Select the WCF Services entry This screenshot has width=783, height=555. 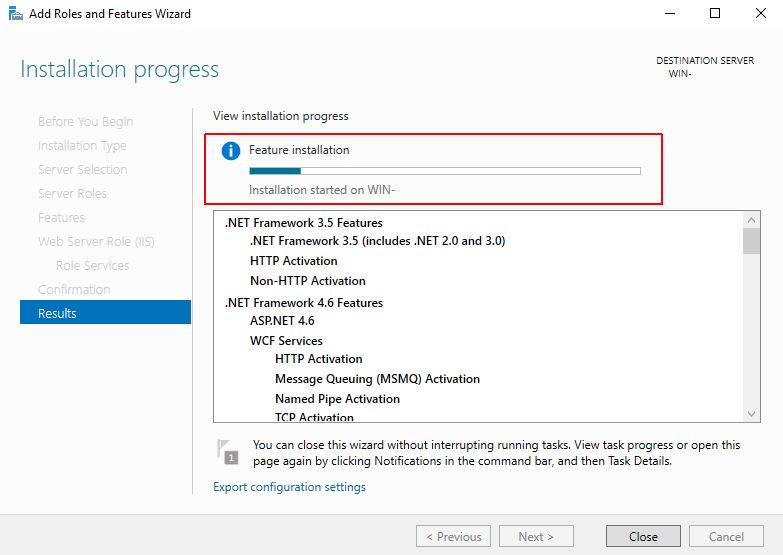click(x=286, y=341)
